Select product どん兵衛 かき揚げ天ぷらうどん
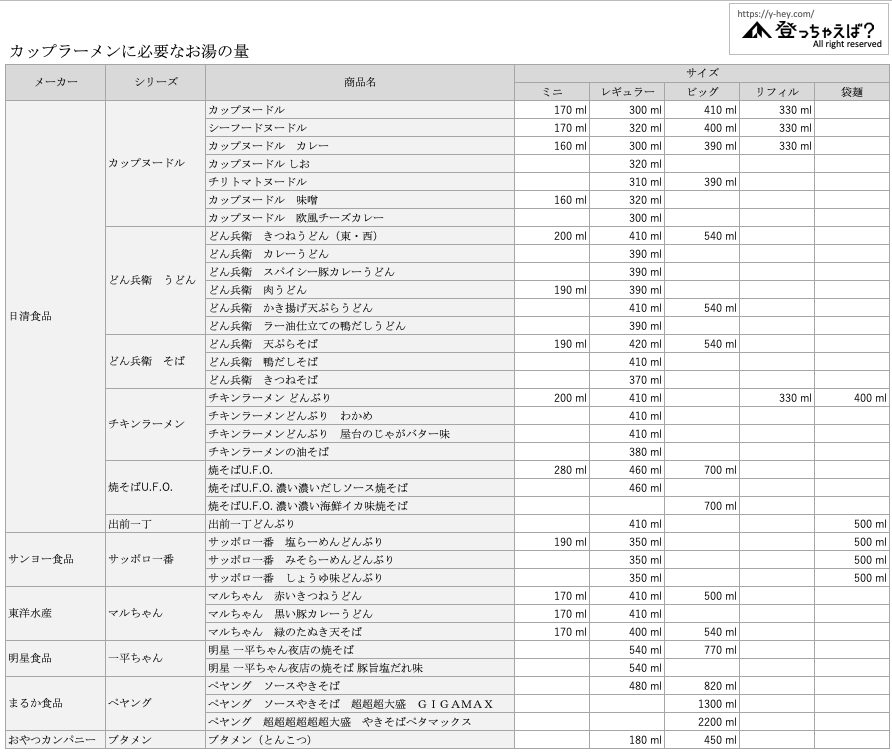Screen dimensions: 892x756 (360, 308)
